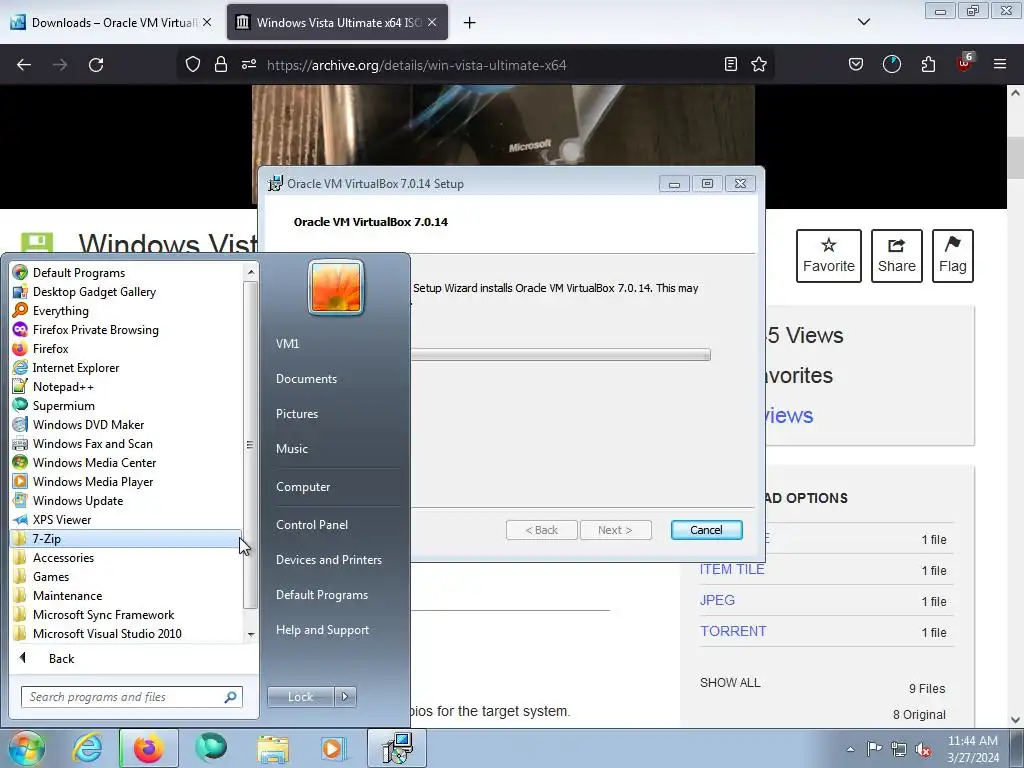Click the Search programs and files box
Screen dimensions: 1024x768
131,697
